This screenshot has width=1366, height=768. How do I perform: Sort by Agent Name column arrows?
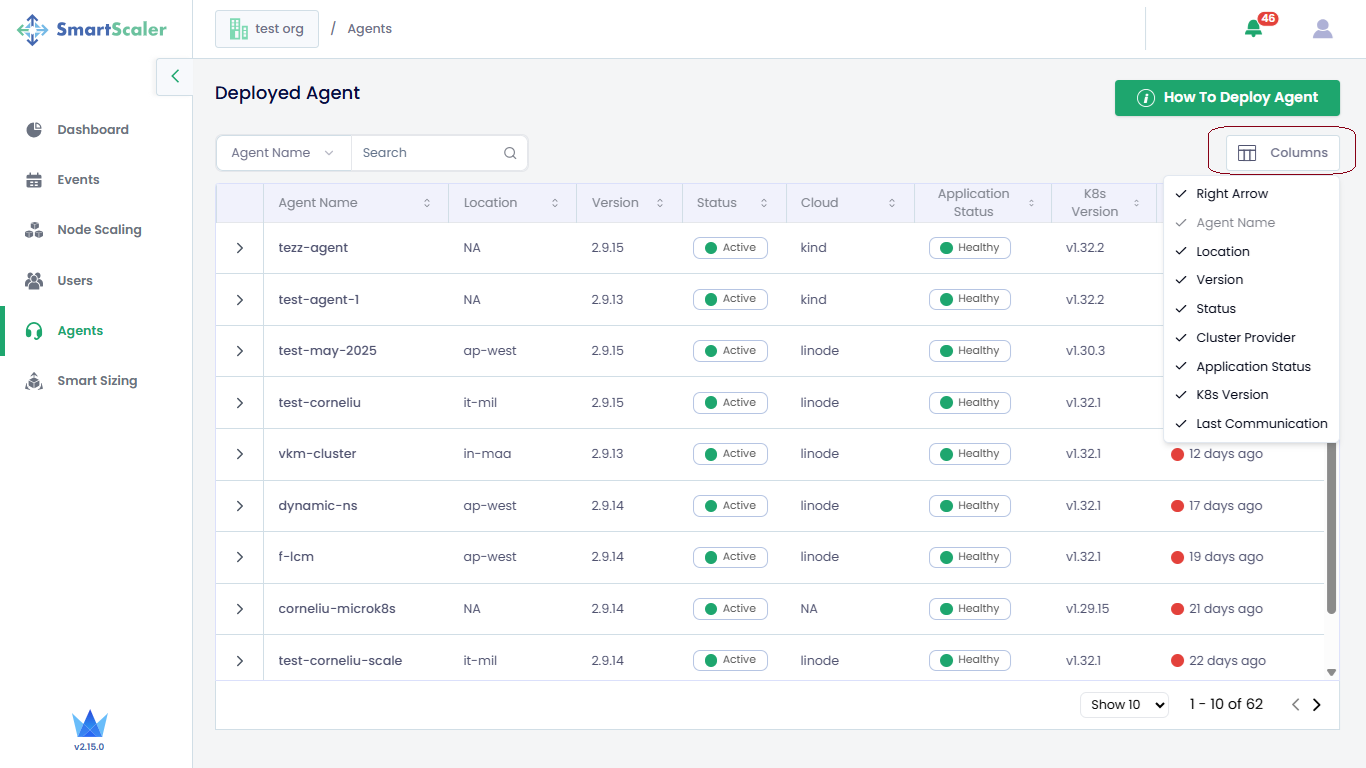point(427,203)
